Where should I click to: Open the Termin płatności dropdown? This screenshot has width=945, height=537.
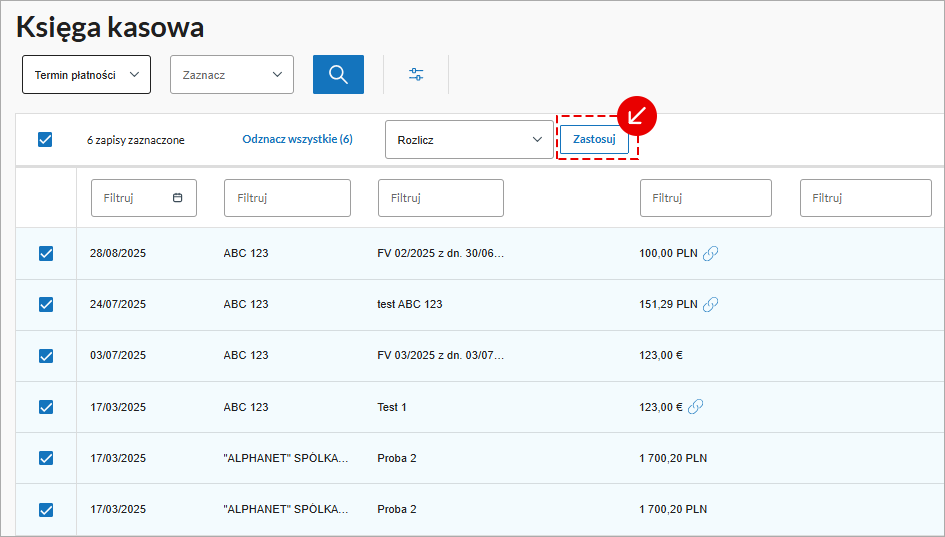[x=86, y=75]
